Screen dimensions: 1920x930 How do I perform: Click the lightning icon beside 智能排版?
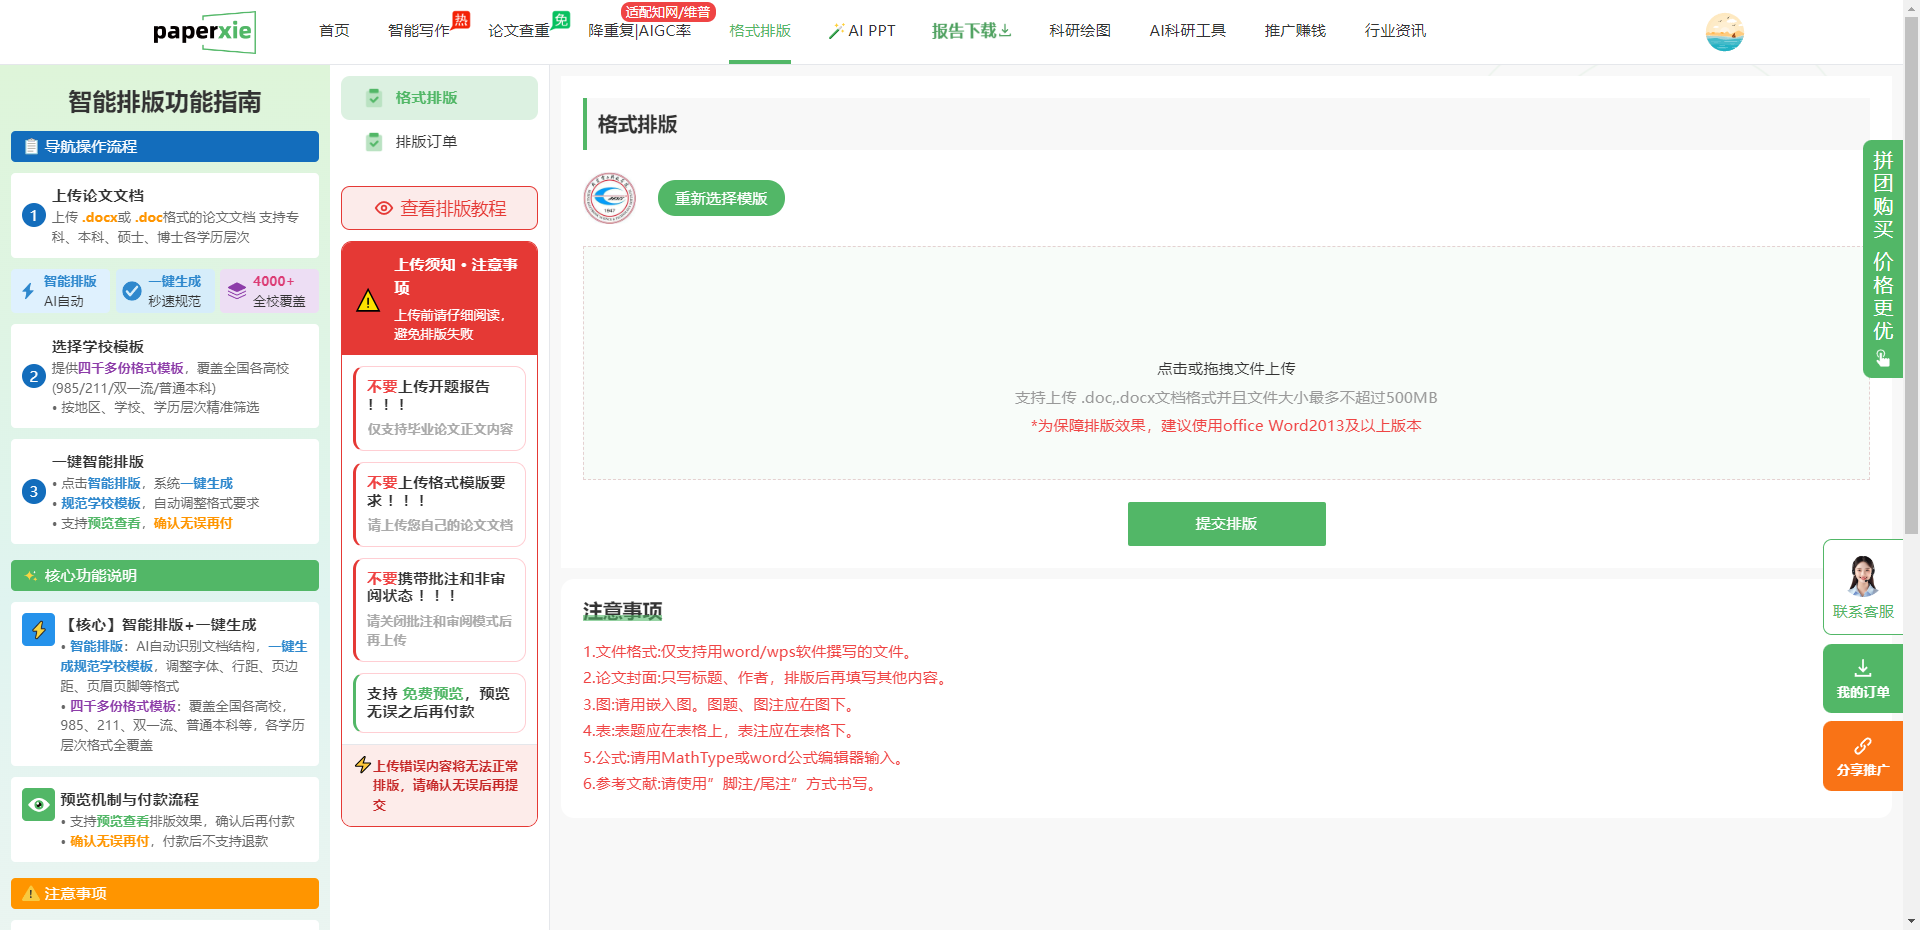[28, 291]
